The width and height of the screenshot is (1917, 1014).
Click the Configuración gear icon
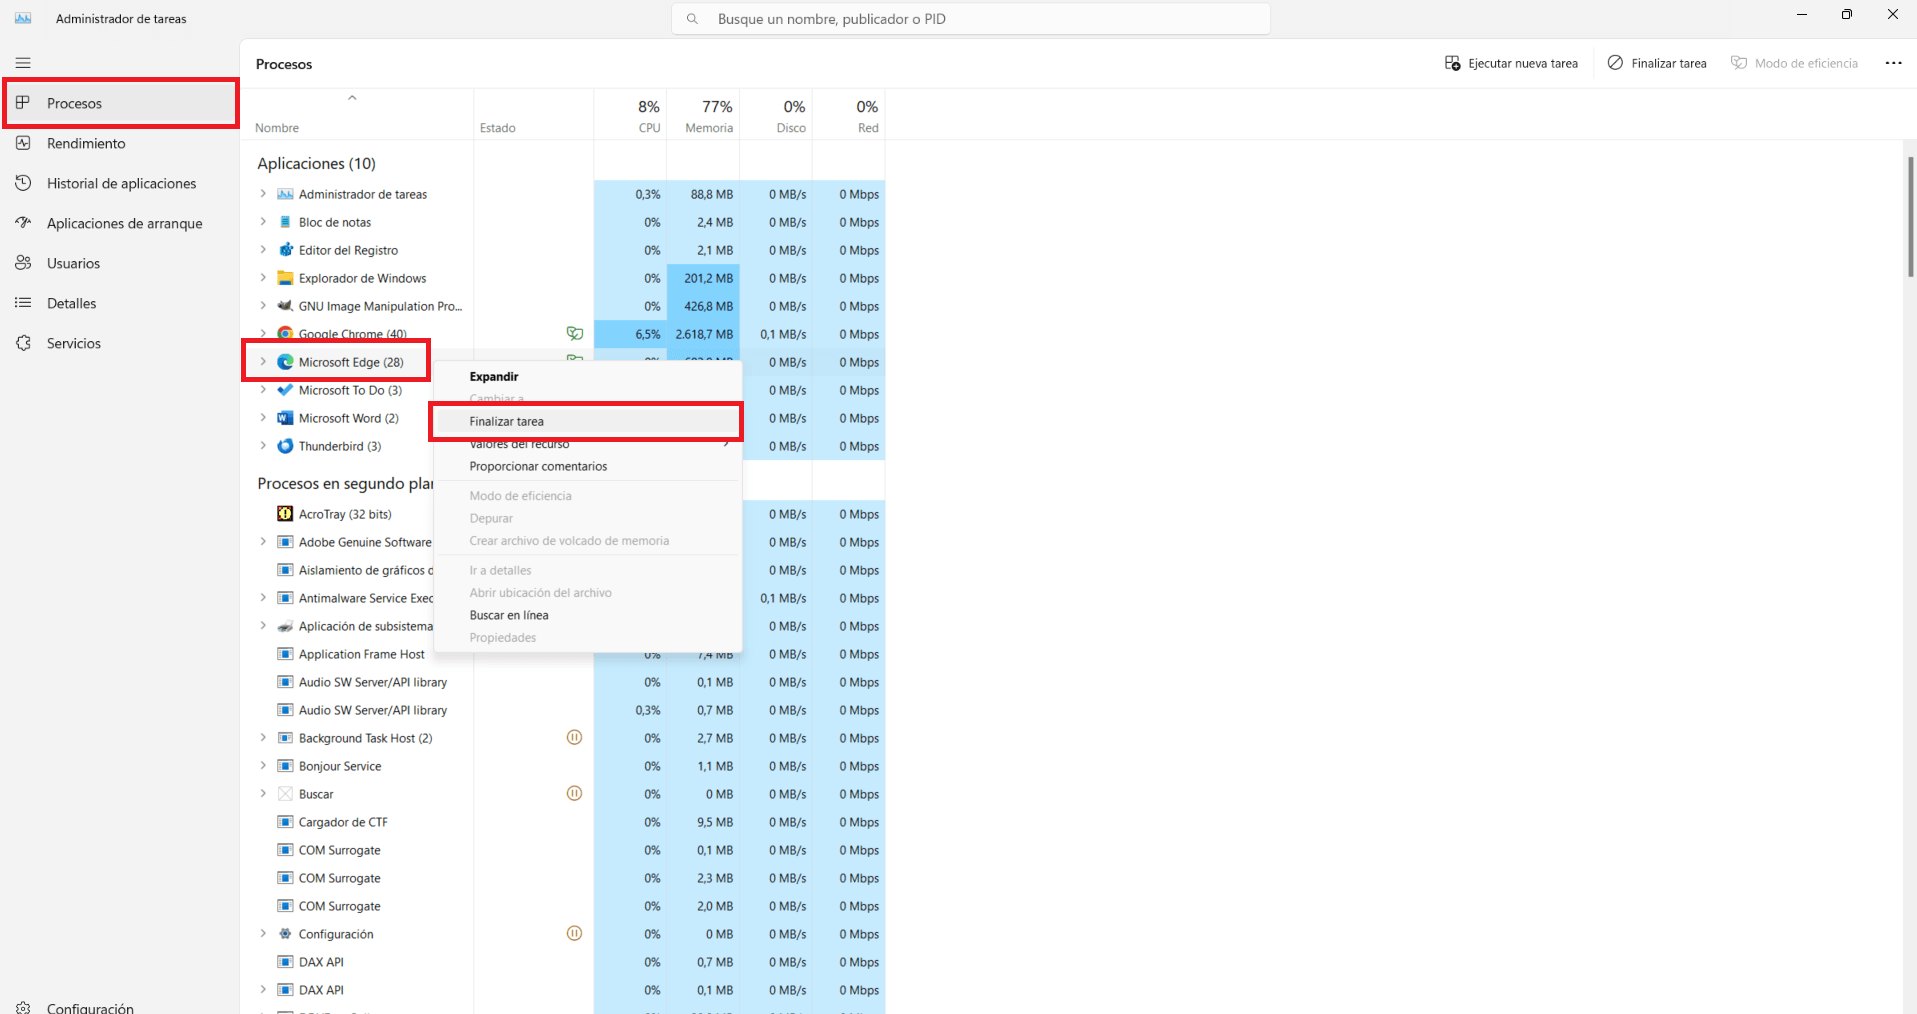click(23, 1007)
